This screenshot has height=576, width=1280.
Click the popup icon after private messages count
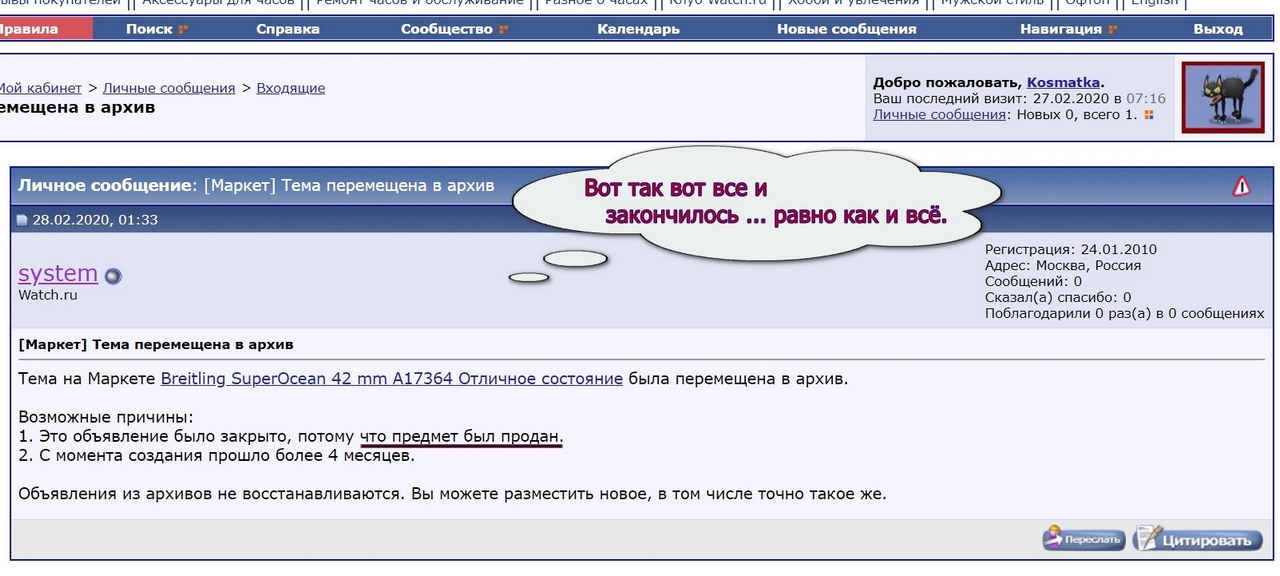tap(1149, 115)
